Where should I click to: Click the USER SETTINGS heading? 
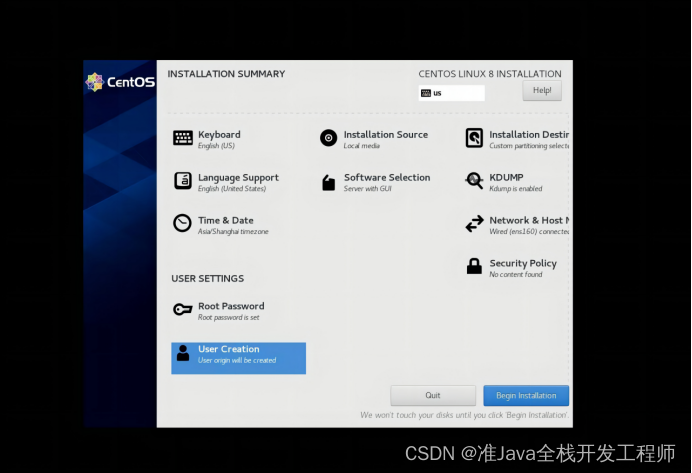tap(207, 278)
